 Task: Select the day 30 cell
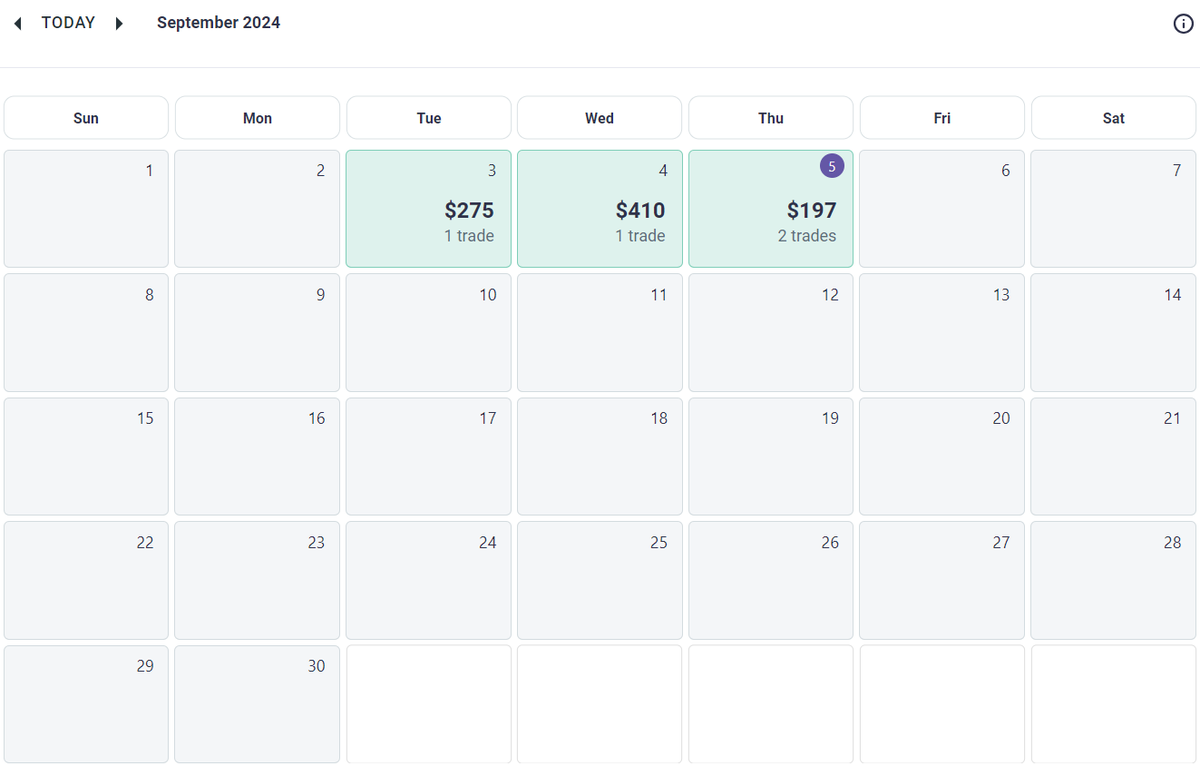tap(257, 704)
